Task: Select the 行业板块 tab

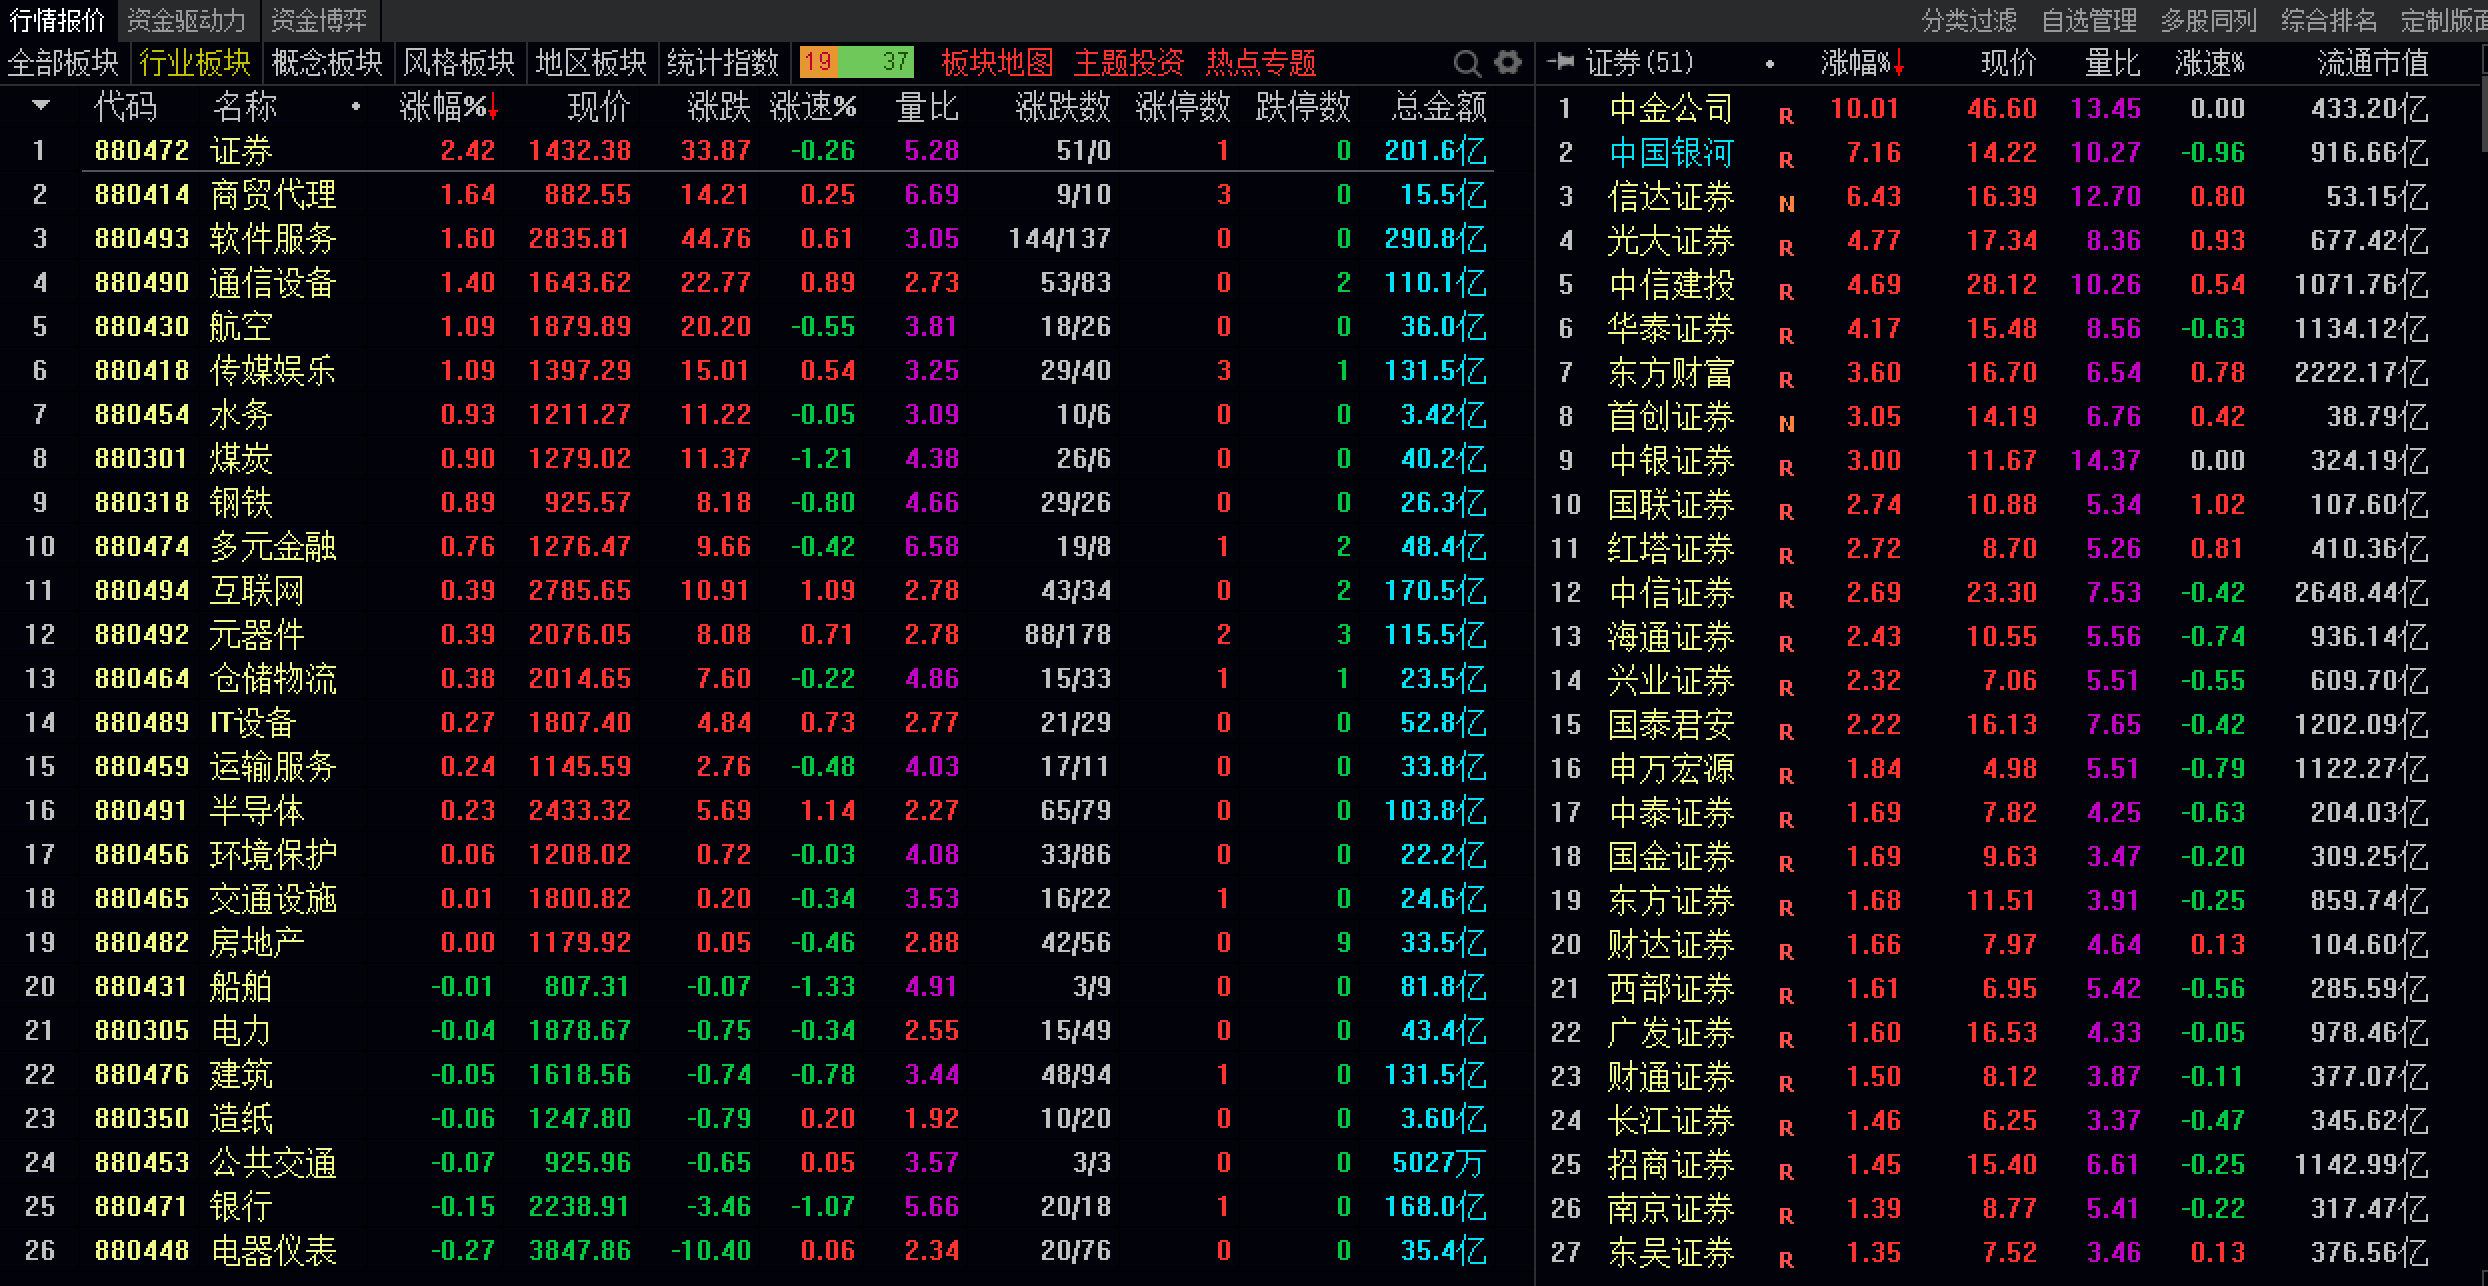Action: coord(195,63)
